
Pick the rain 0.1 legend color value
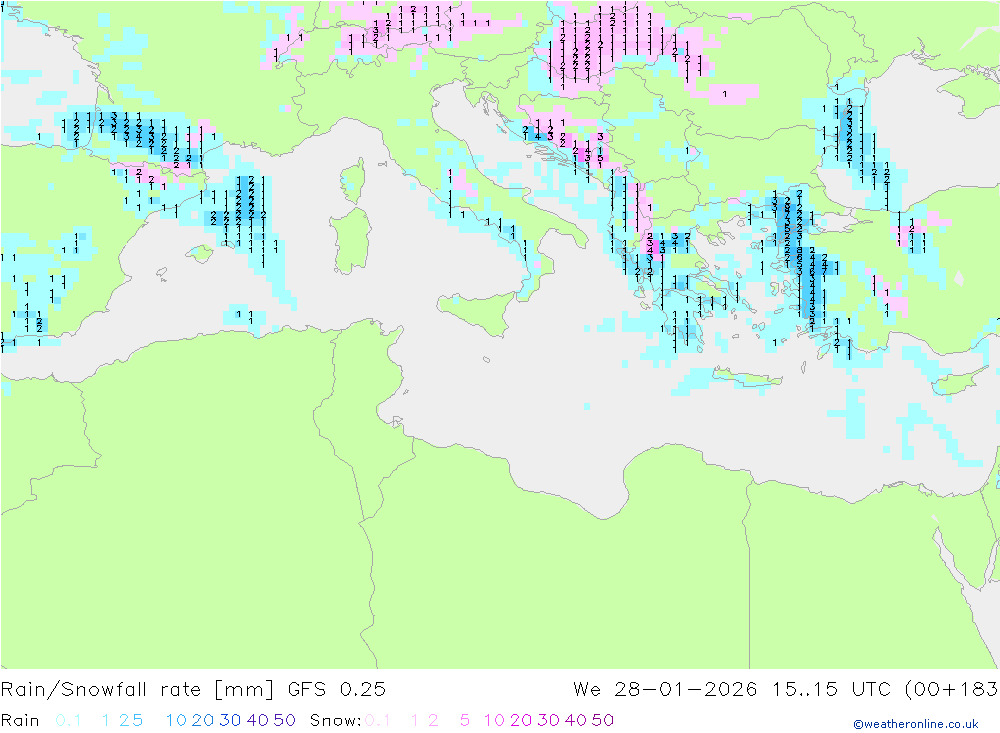tap(68, 720)
